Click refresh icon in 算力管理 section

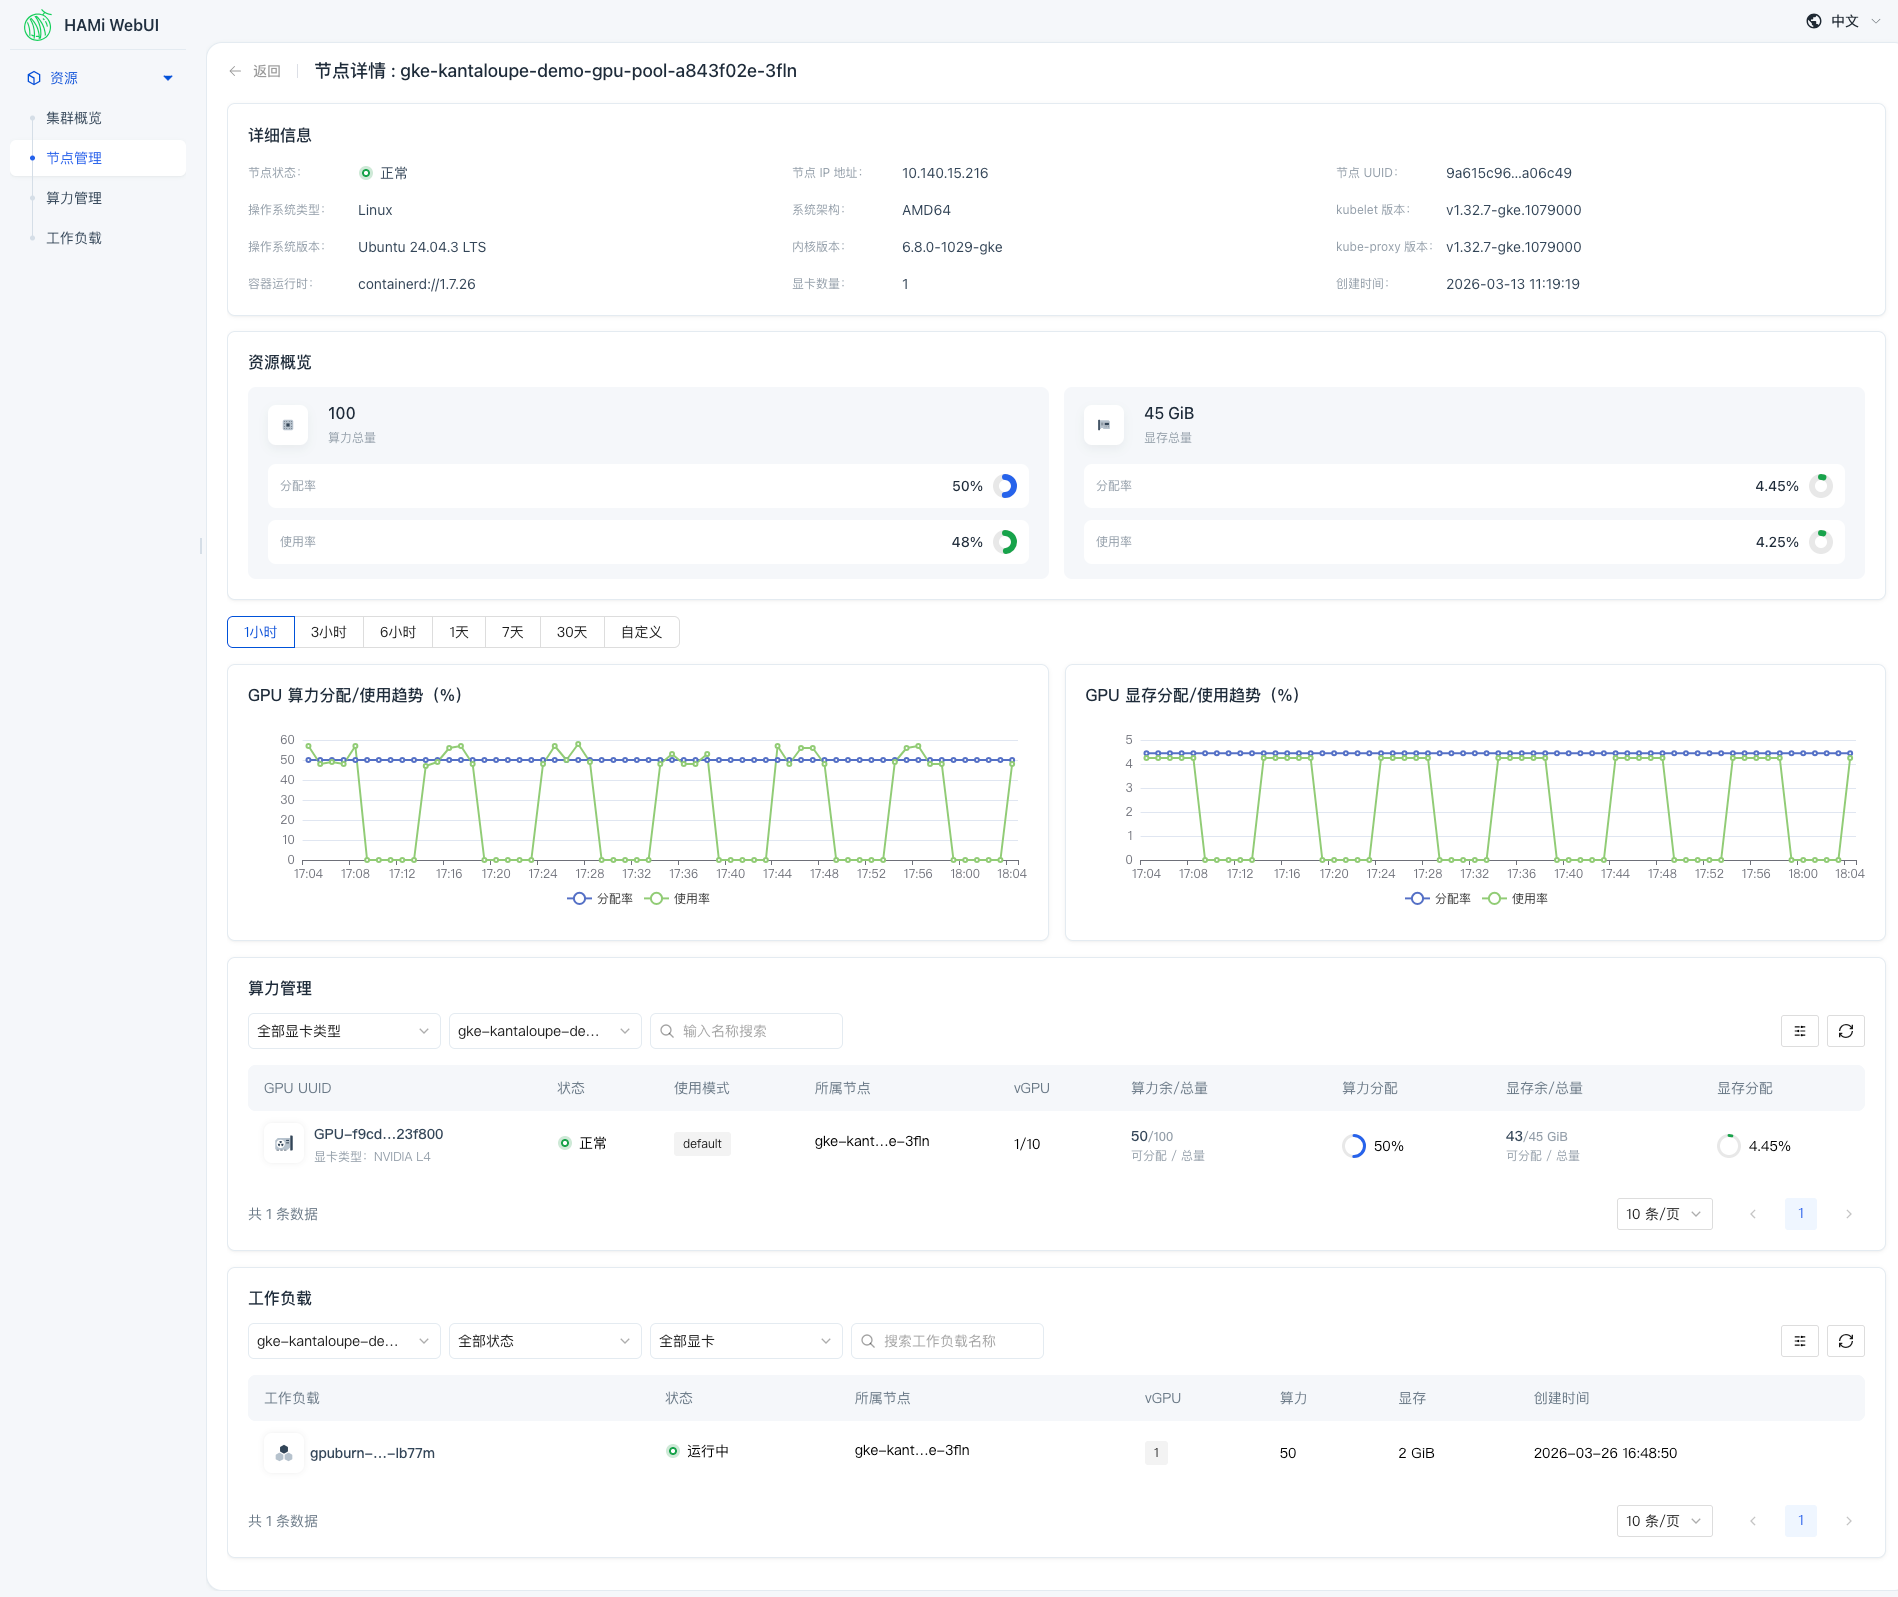1845,1031
